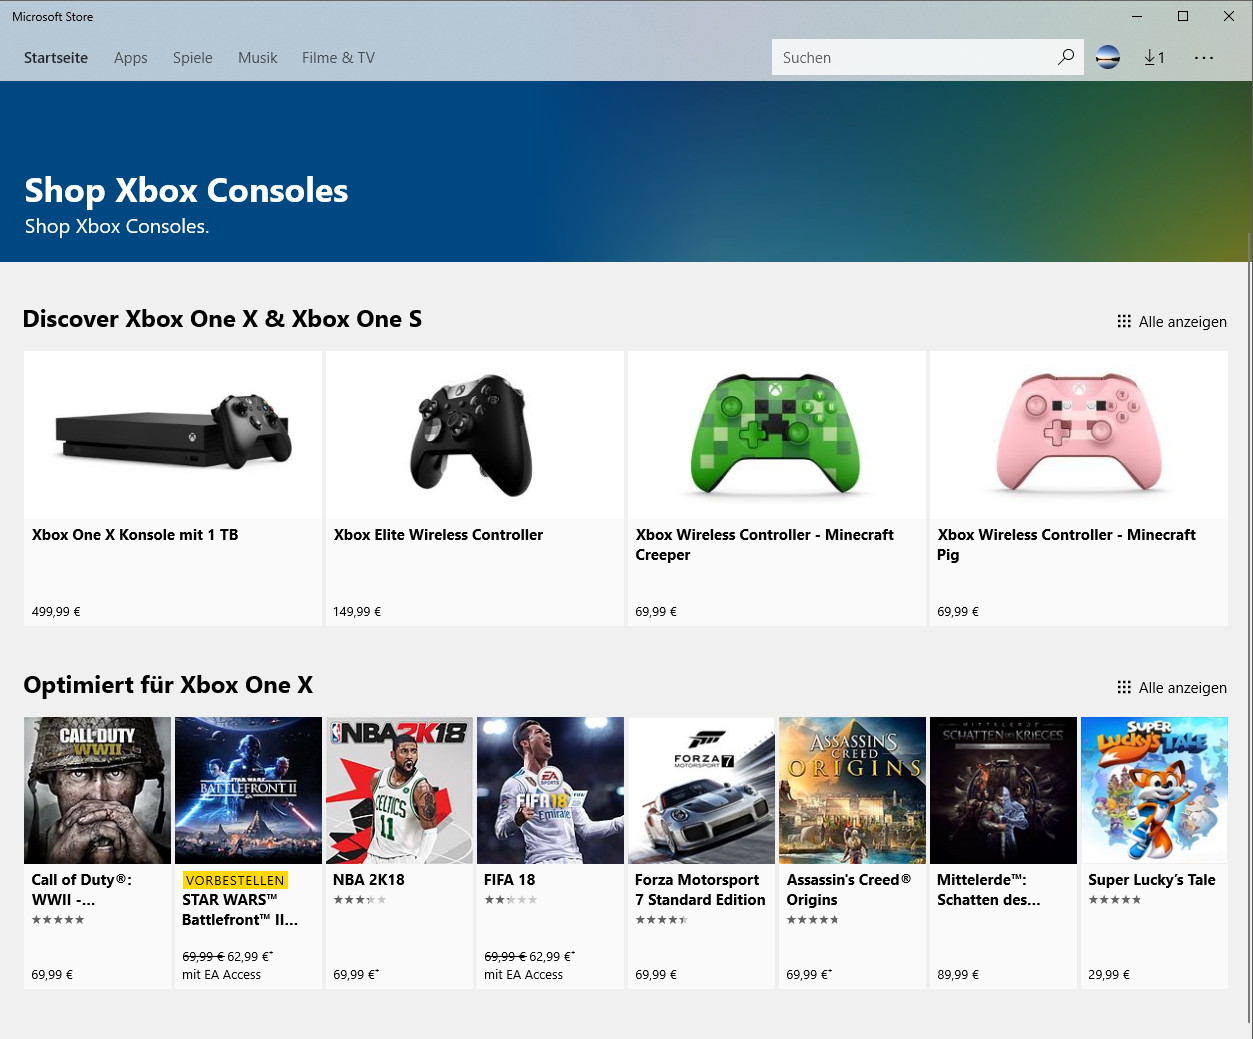Open the Filme & TV tab
Image resolution: width=1253 pixels, height=1039 pixels.
(339, 57)
